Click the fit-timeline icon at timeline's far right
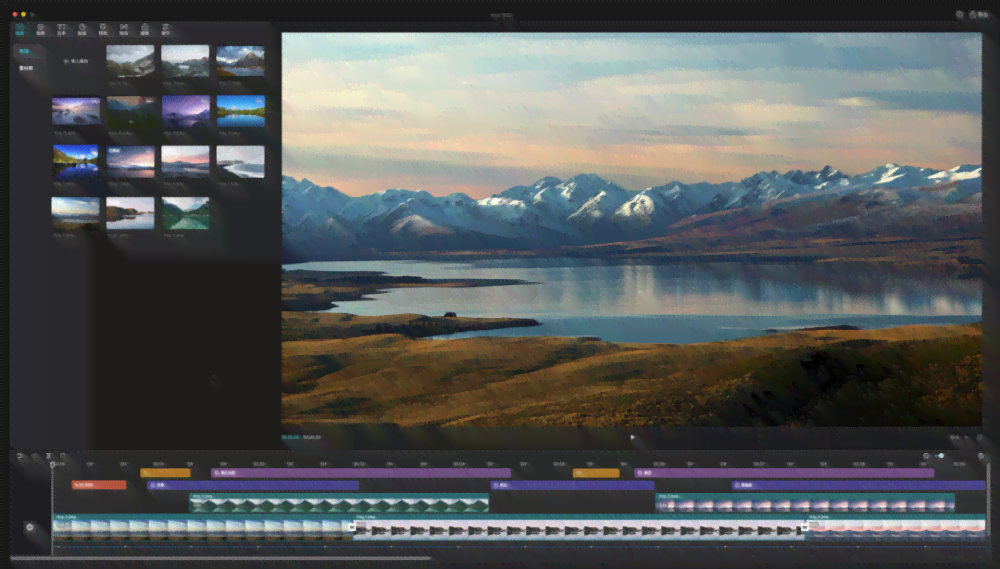The width and height of the screenshot is (1000, 569). [982, 456]
